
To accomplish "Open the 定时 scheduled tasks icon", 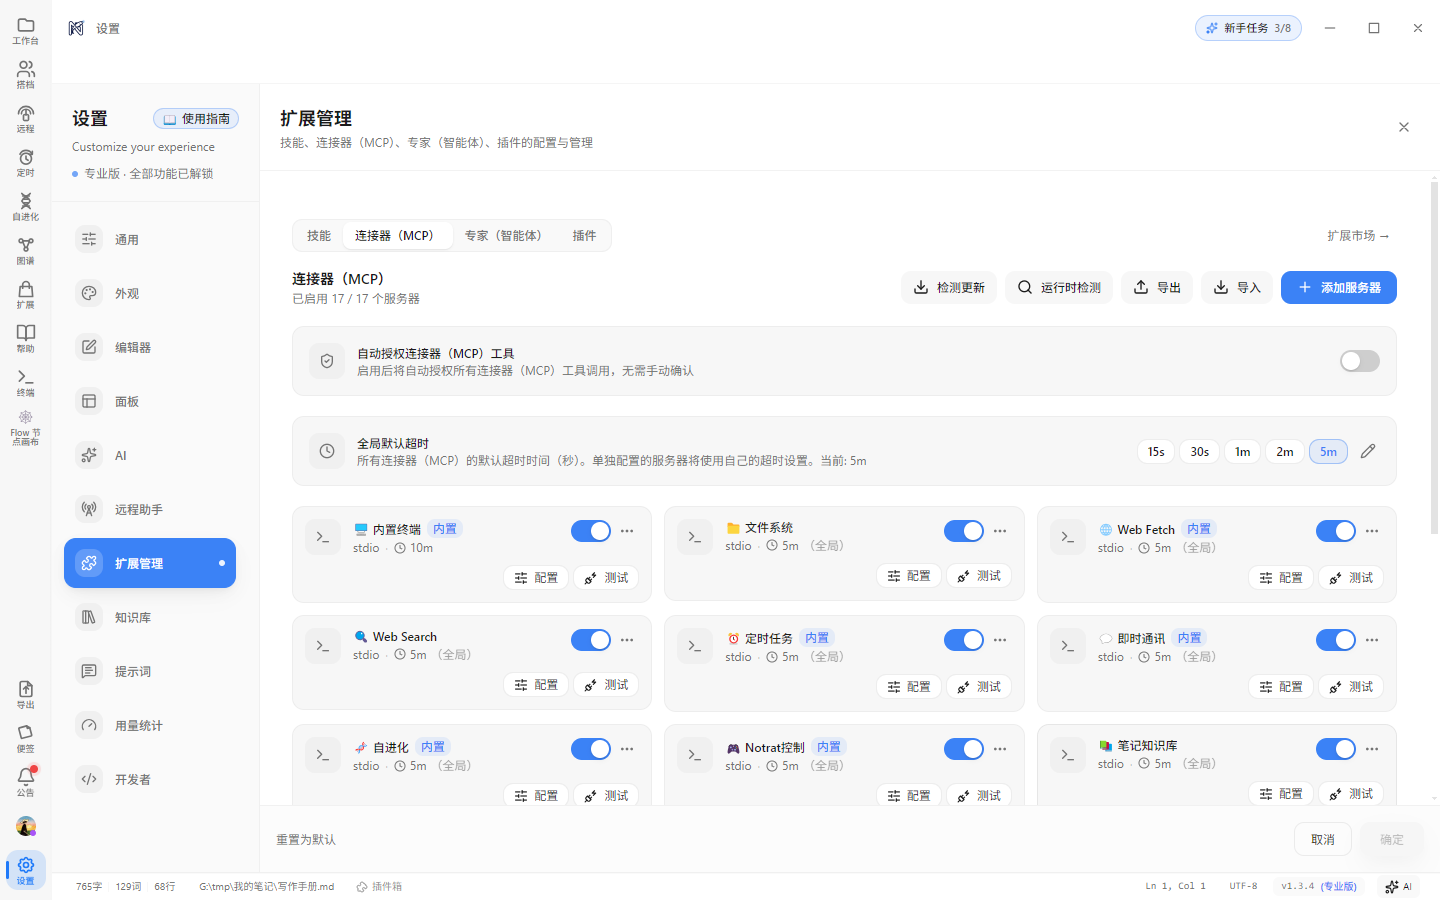I will [26, 162].
